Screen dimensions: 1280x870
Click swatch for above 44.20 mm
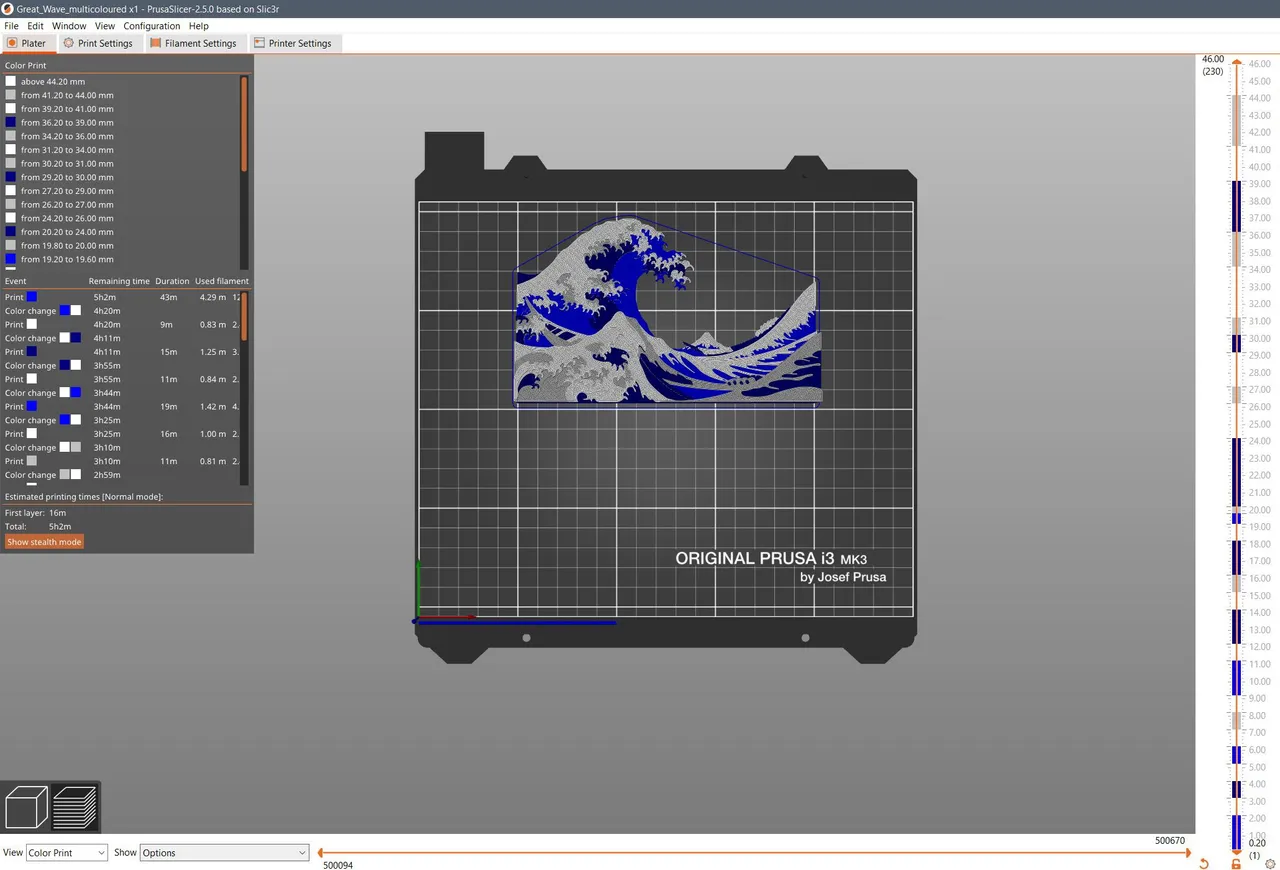[x=11, y=81]
